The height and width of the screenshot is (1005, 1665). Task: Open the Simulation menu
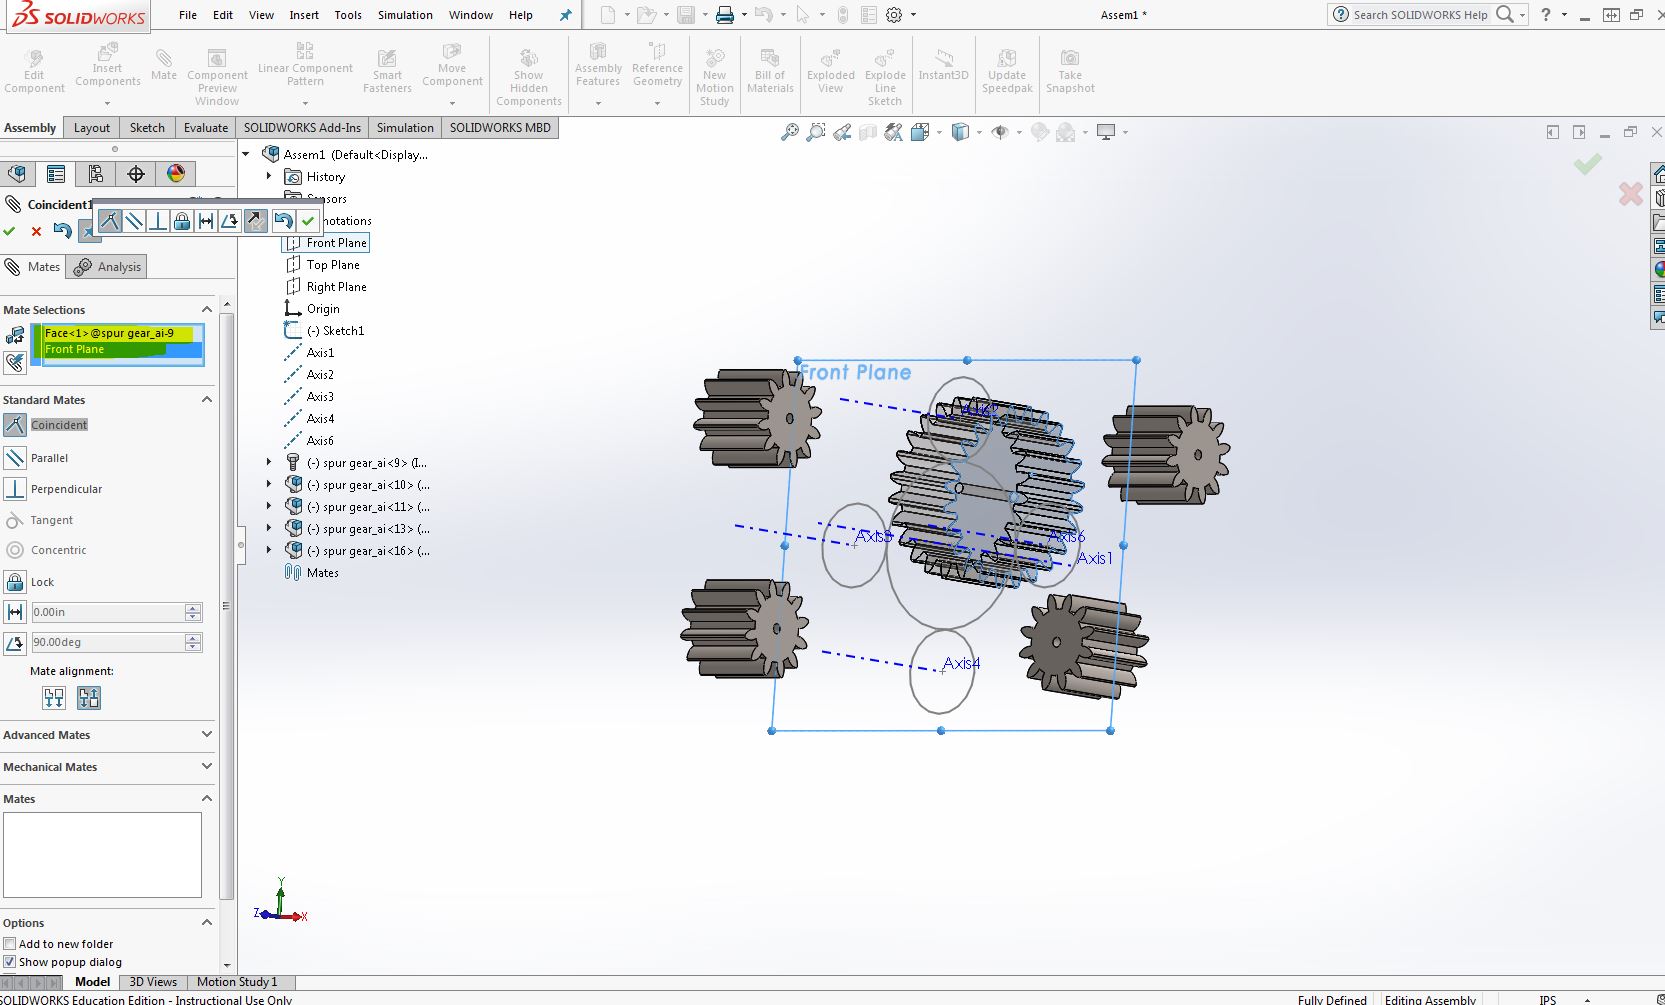click(405, 15)
